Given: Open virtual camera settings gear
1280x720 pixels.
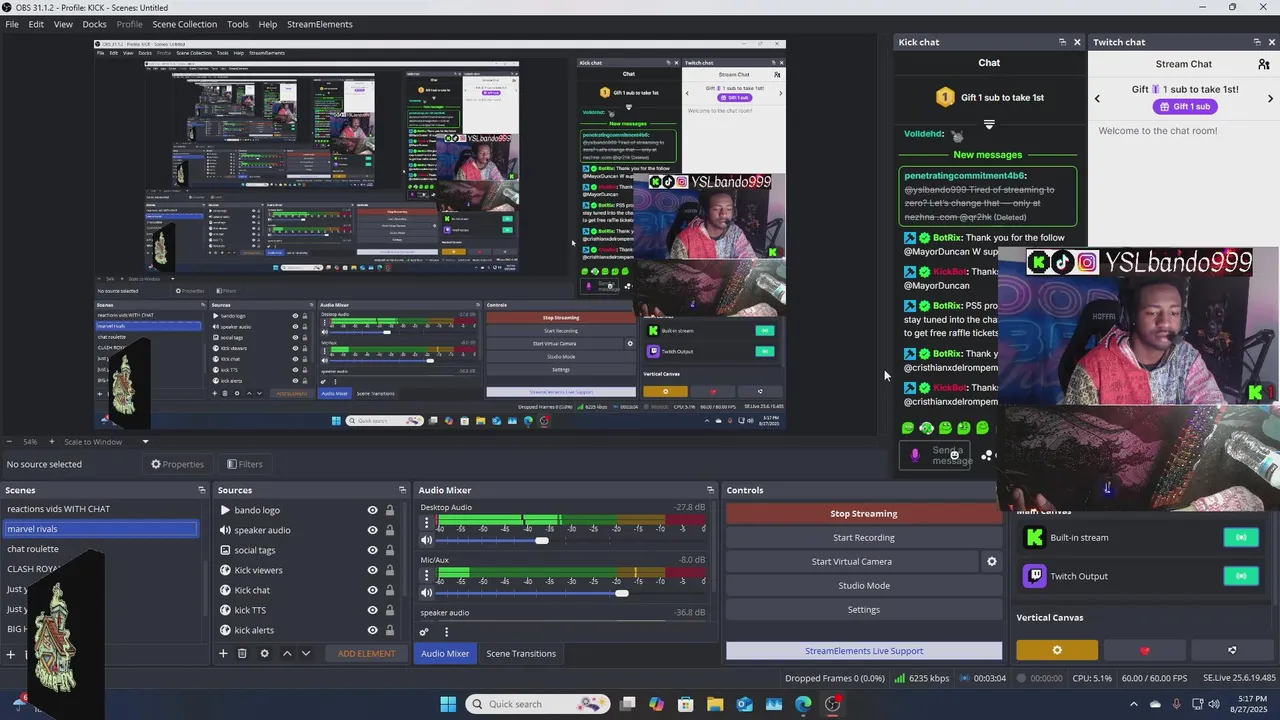Looking at the screenshot, I should click(992, 561).
